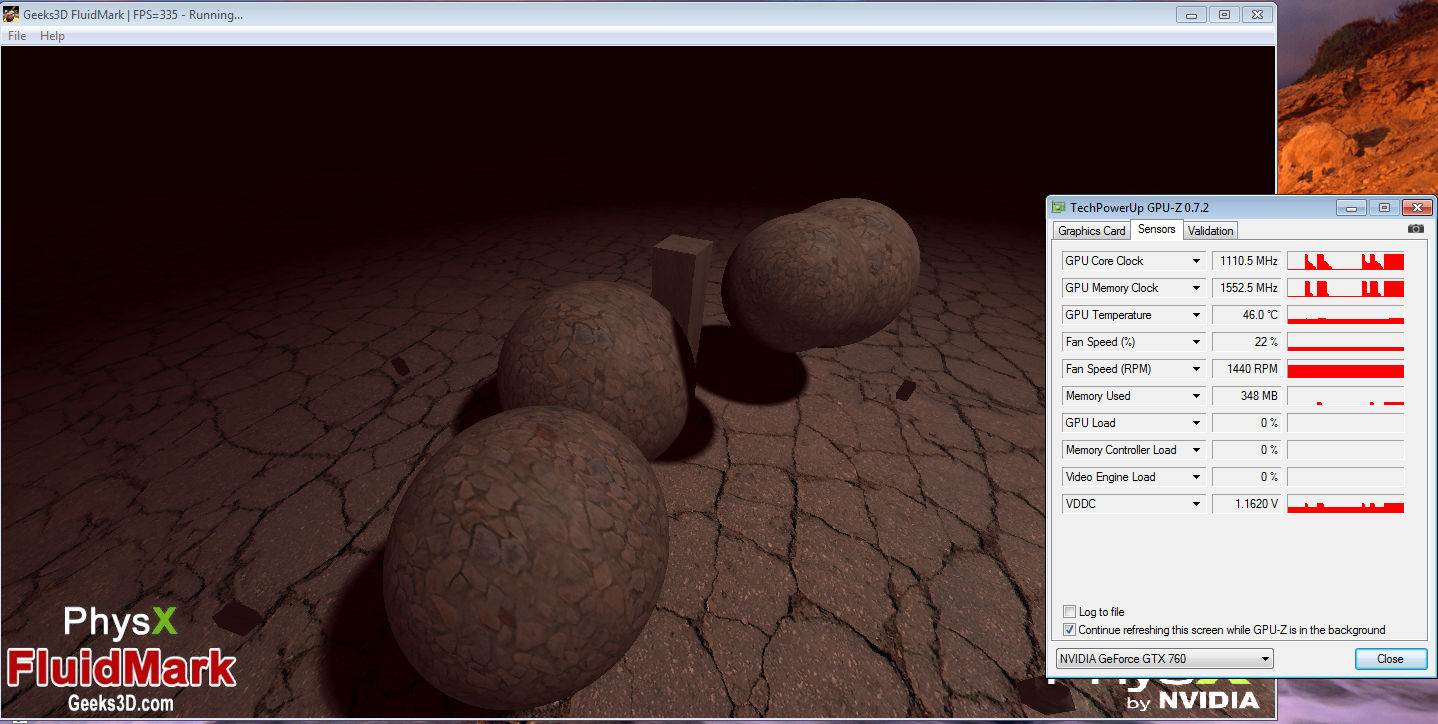Screen dimensions: 1438x724
Task: Click the GPU Temperature history graph
Action: pos(1345,315)
